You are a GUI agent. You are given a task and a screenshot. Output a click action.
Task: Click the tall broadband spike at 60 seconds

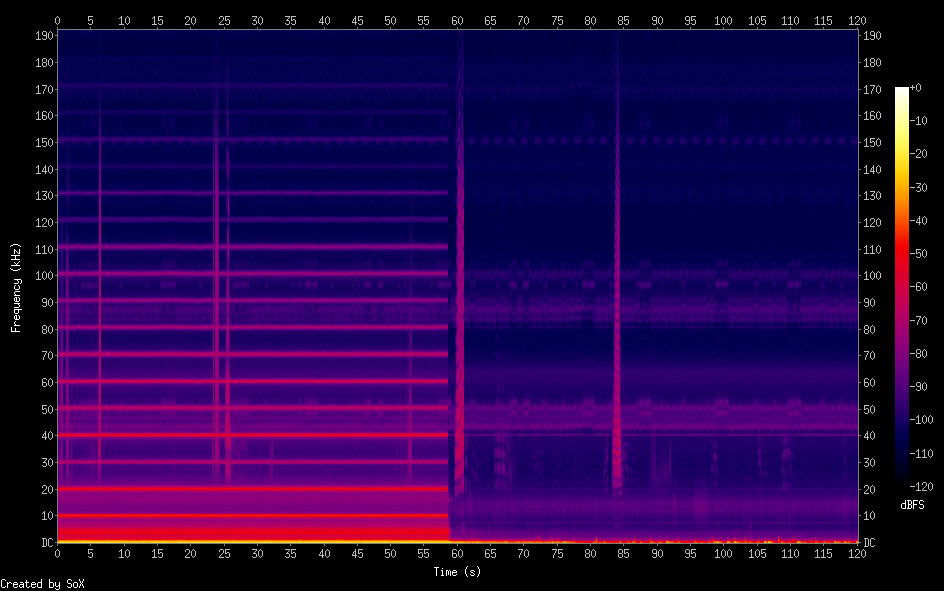click(x=459, y=300)
